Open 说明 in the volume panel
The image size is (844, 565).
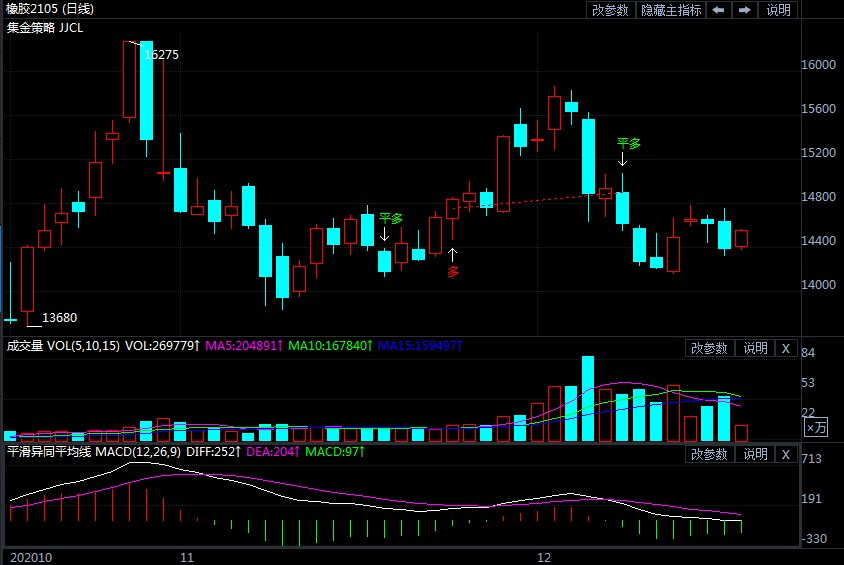pos(755,348)
